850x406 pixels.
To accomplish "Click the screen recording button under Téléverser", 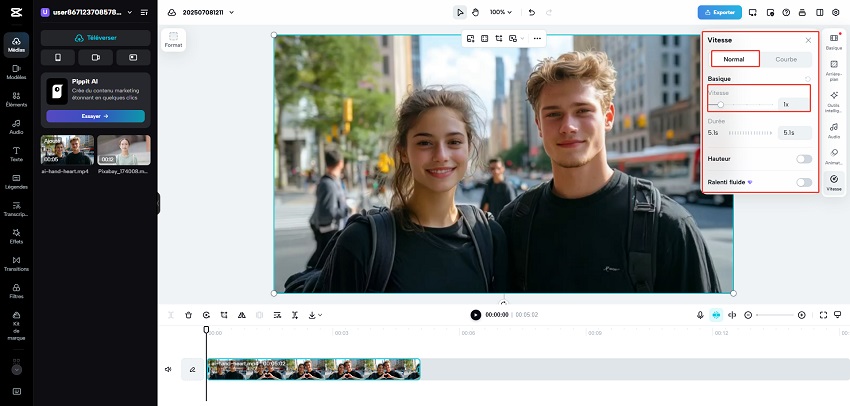I will (x=133, y=57).
